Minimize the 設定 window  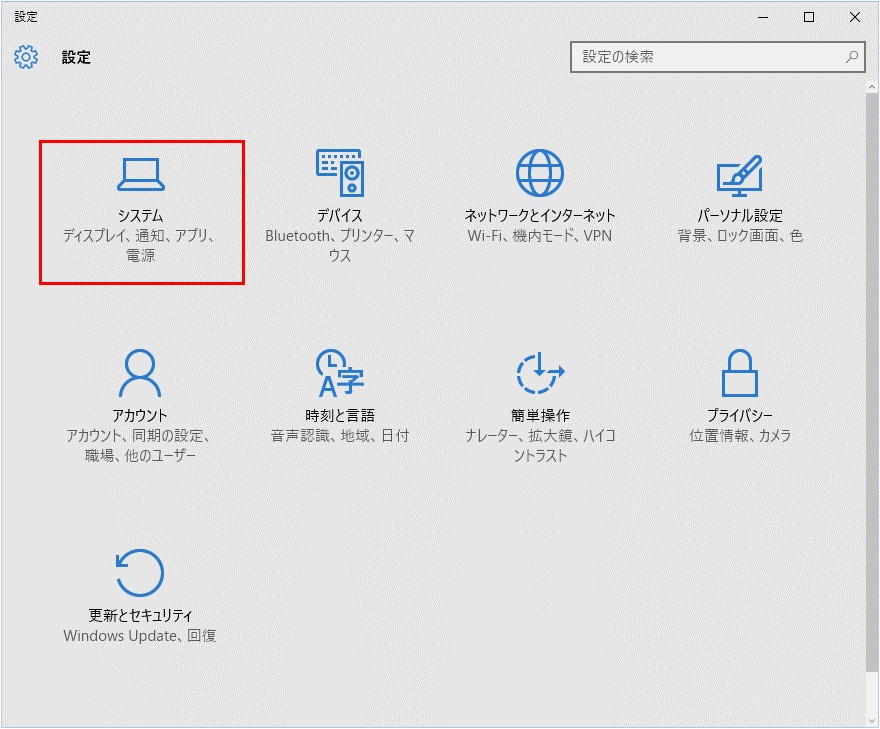(763, 17)
